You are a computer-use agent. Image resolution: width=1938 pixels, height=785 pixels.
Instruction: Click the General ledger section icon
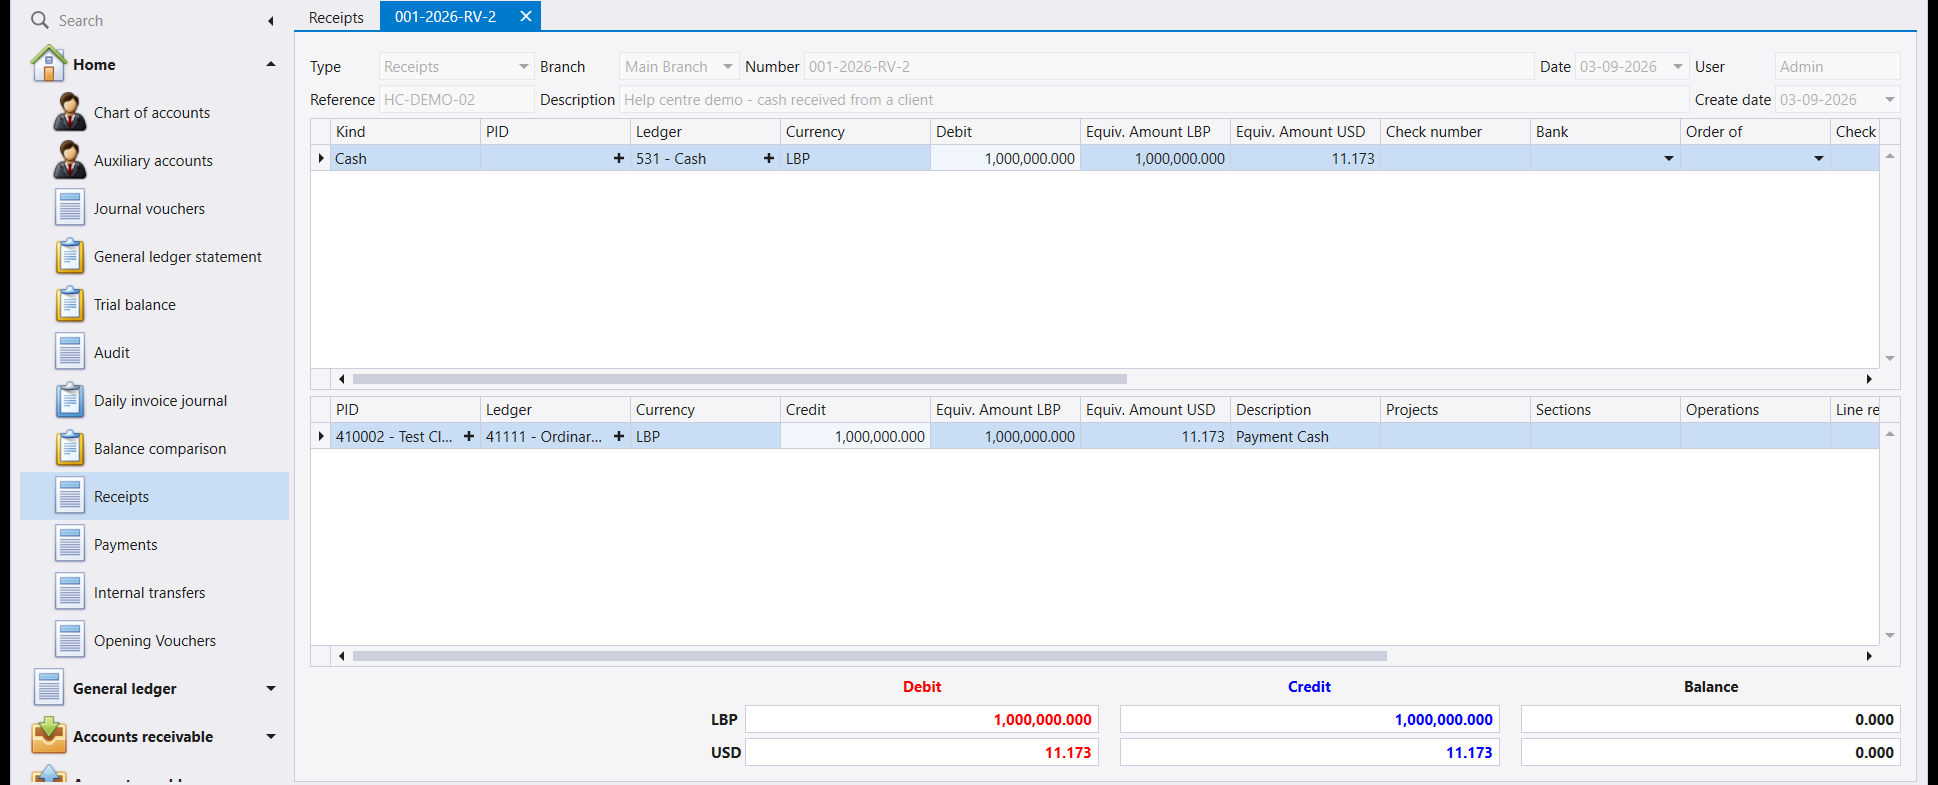tap(48, 688)
